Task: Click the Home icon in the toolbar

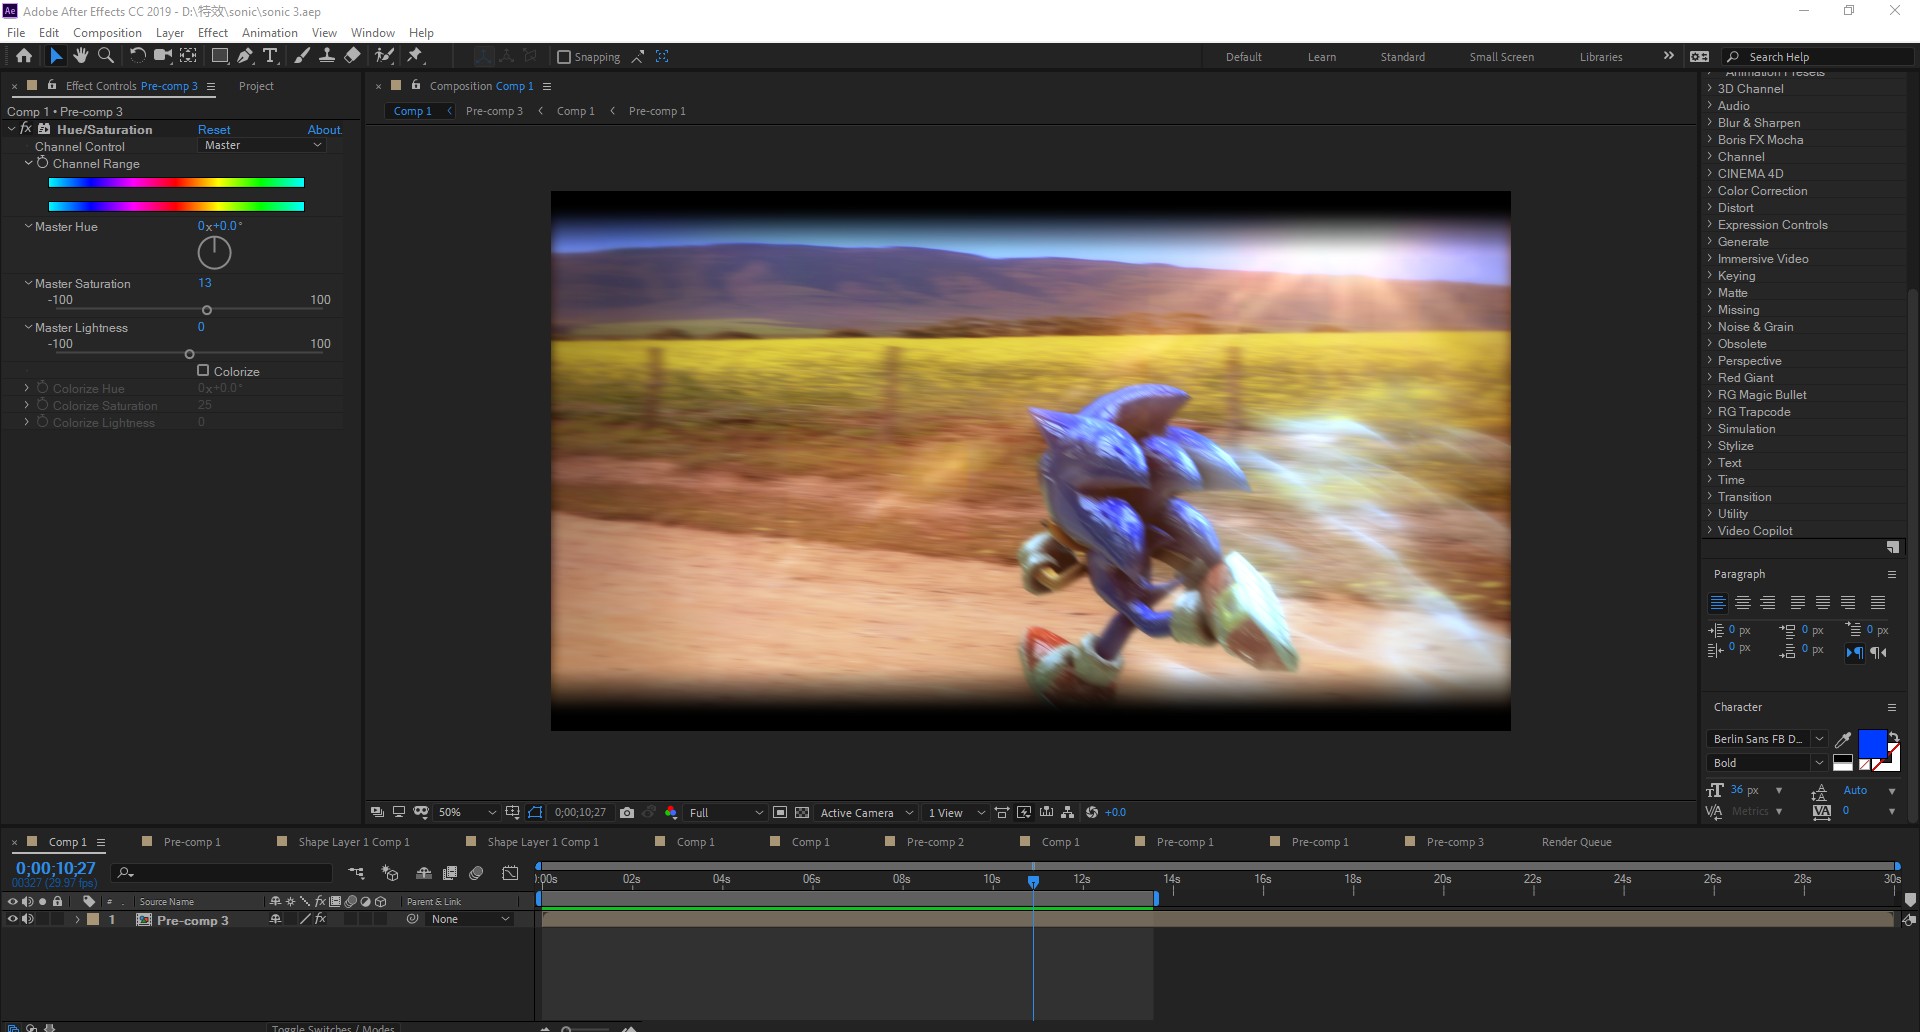Action: tap(24, 56)
